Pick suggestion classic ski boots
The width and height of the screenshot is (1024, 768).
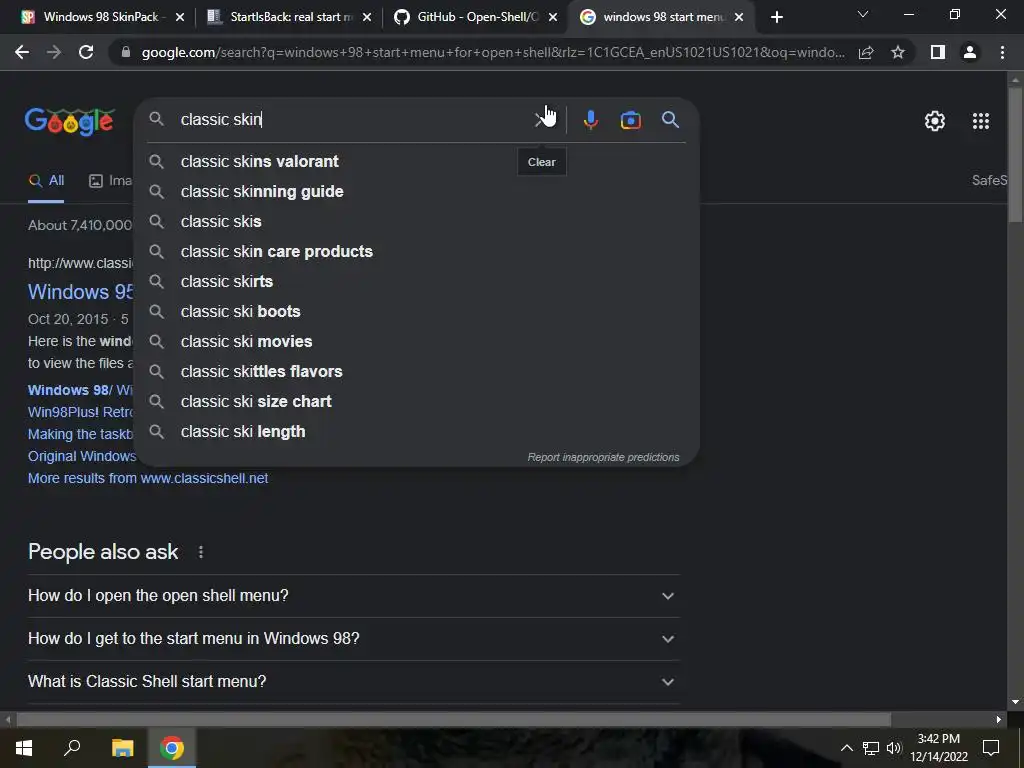click(x=417, y=312)
